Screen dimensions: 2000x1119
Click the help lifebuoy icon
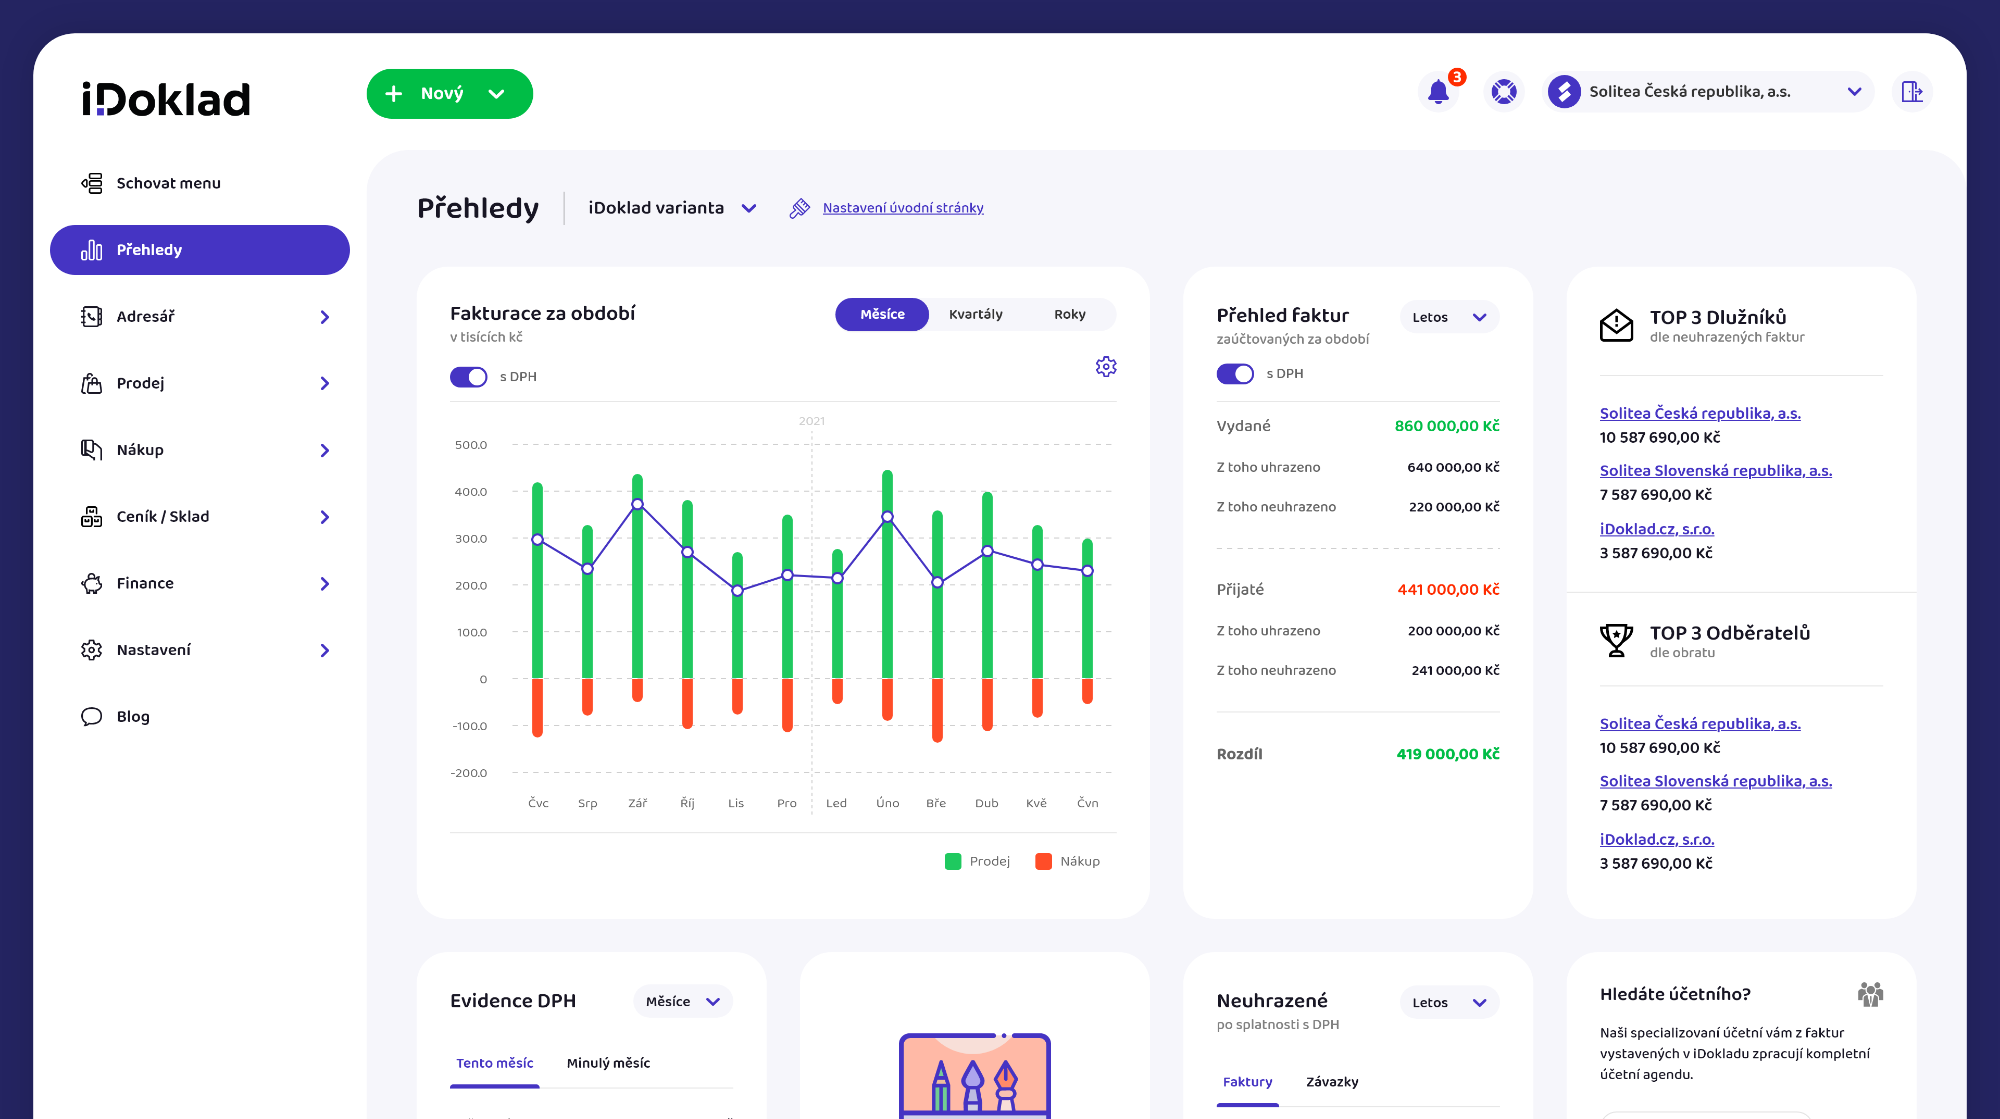tap(1504, 92)
